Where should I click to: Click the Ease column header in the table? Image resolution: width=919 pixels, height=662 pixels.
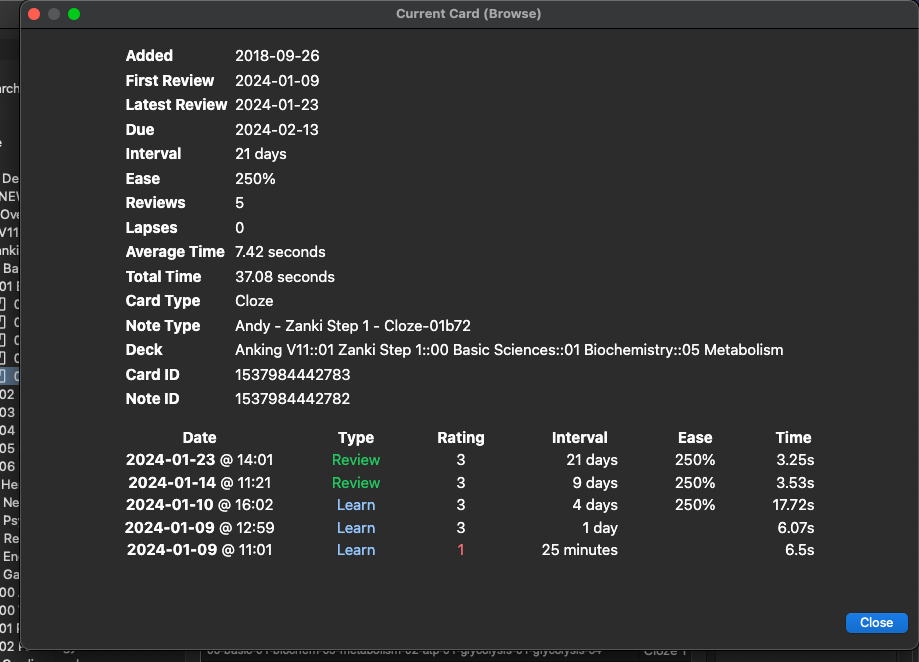[694, 438]
